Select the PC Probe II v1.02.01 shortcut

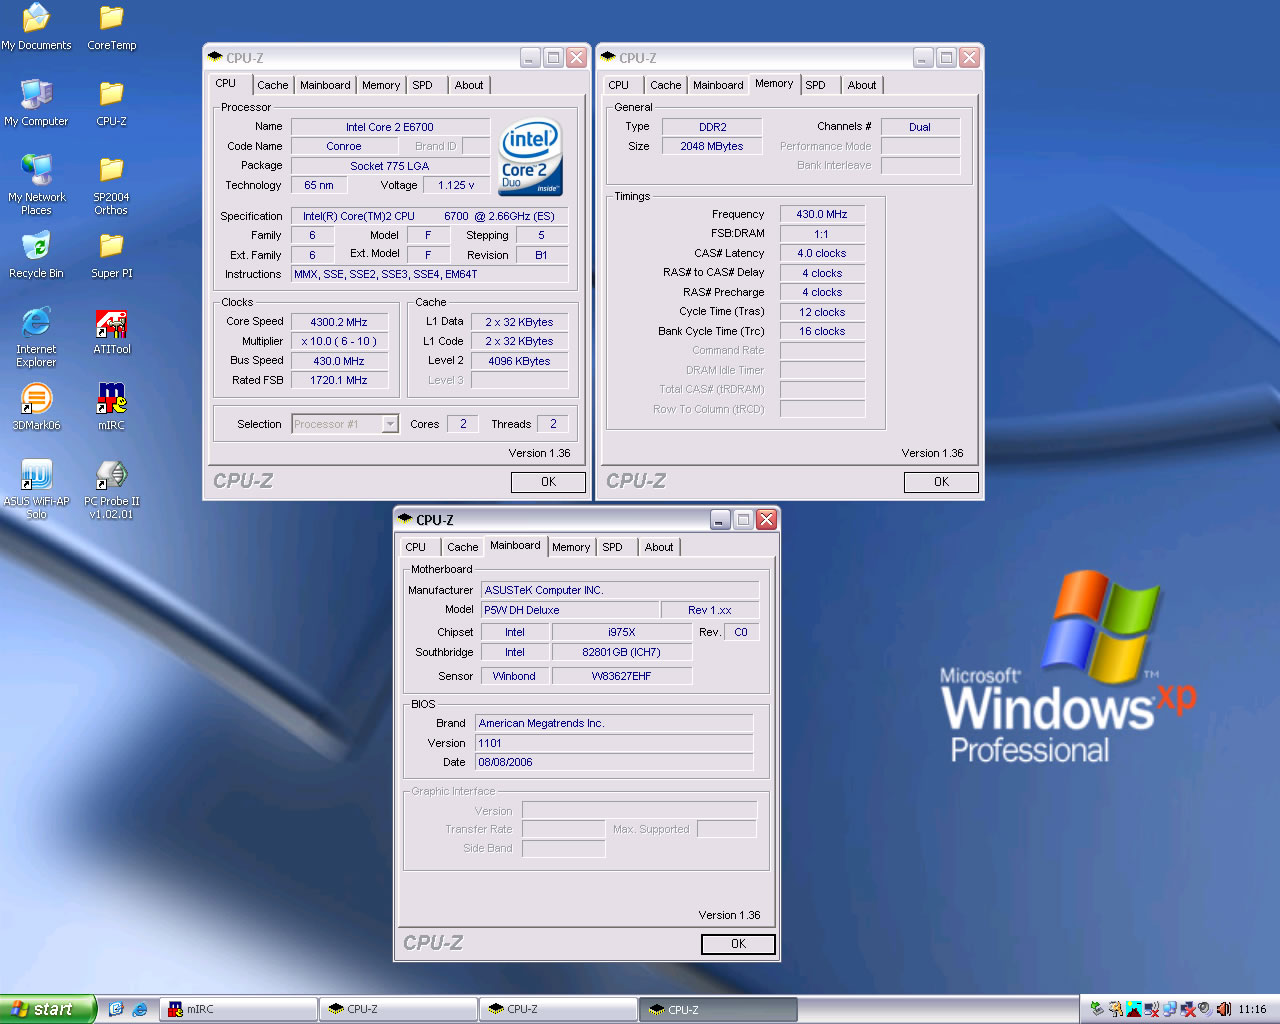(111, 488)
